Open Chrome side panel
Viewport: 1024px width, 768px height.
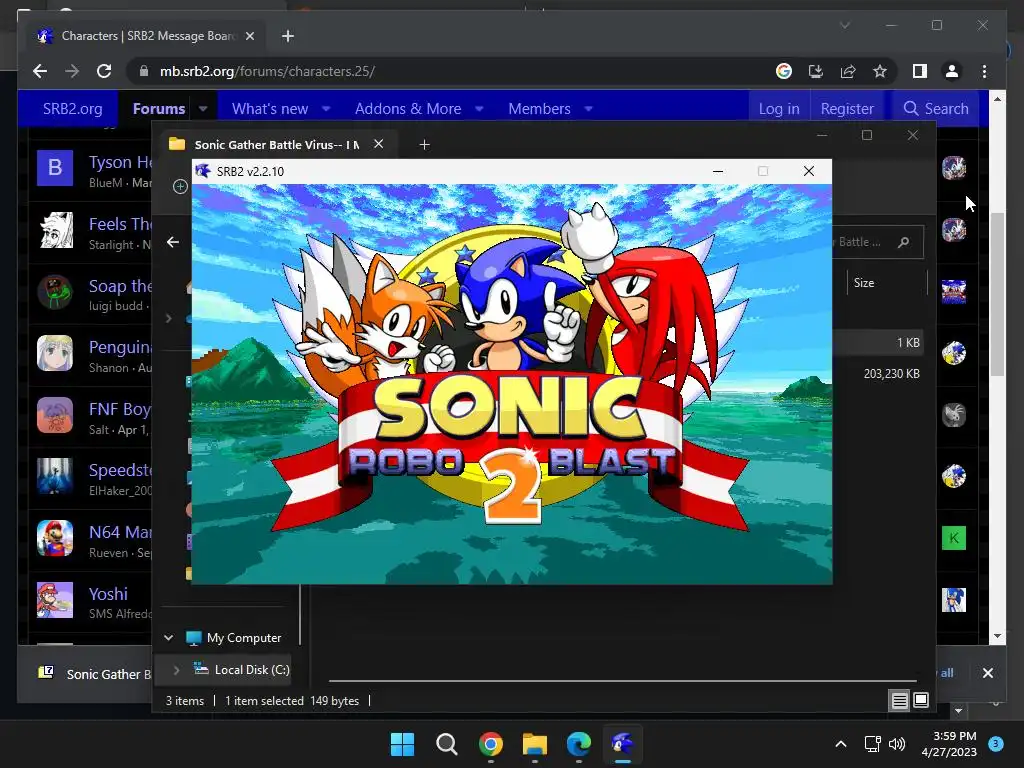pyautogui.click(x=920, y=71)
